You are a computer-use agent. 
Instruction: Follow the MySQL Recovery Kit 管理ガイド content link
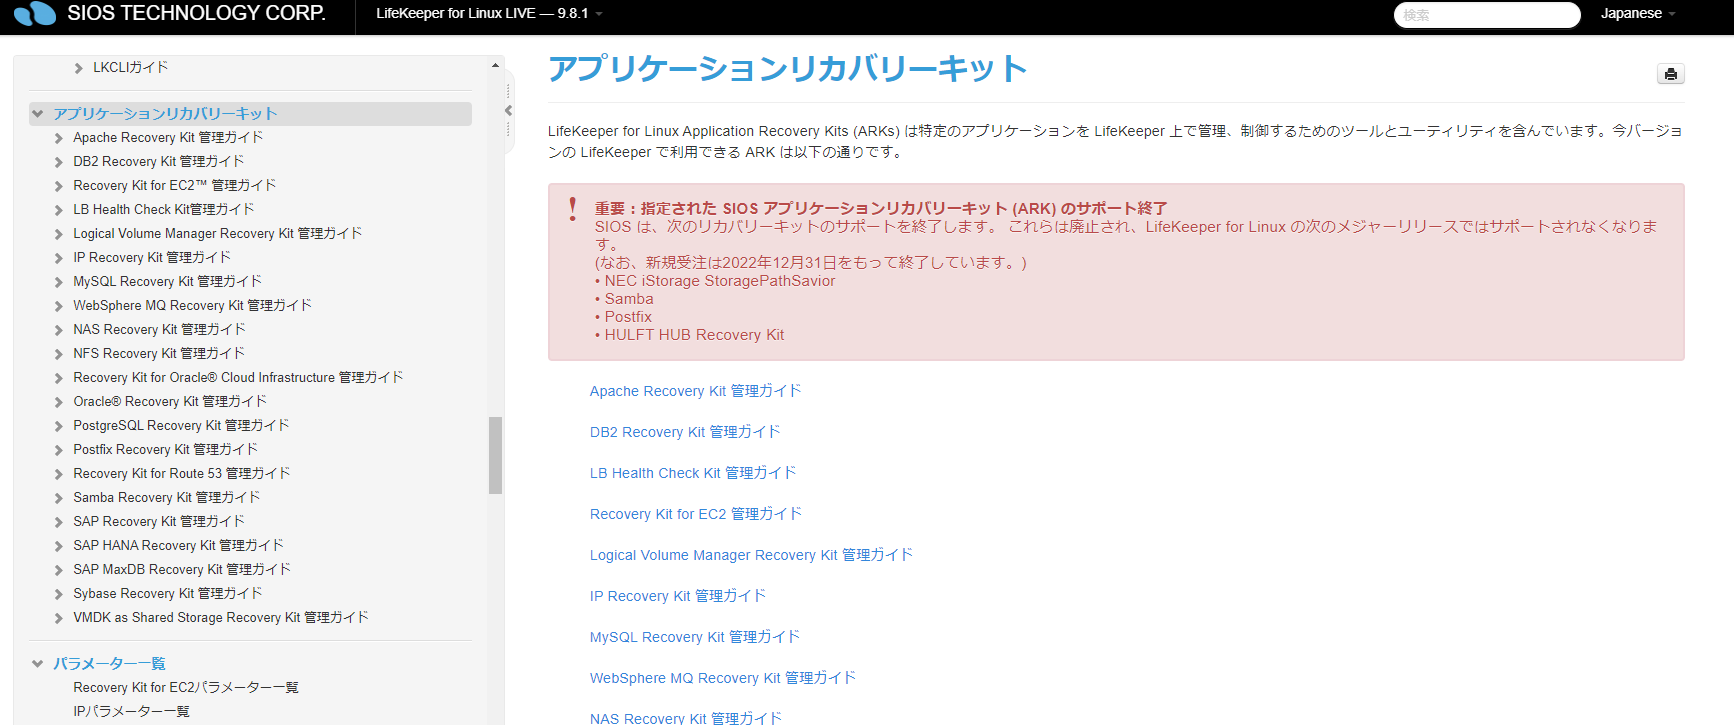click(695, 637)
